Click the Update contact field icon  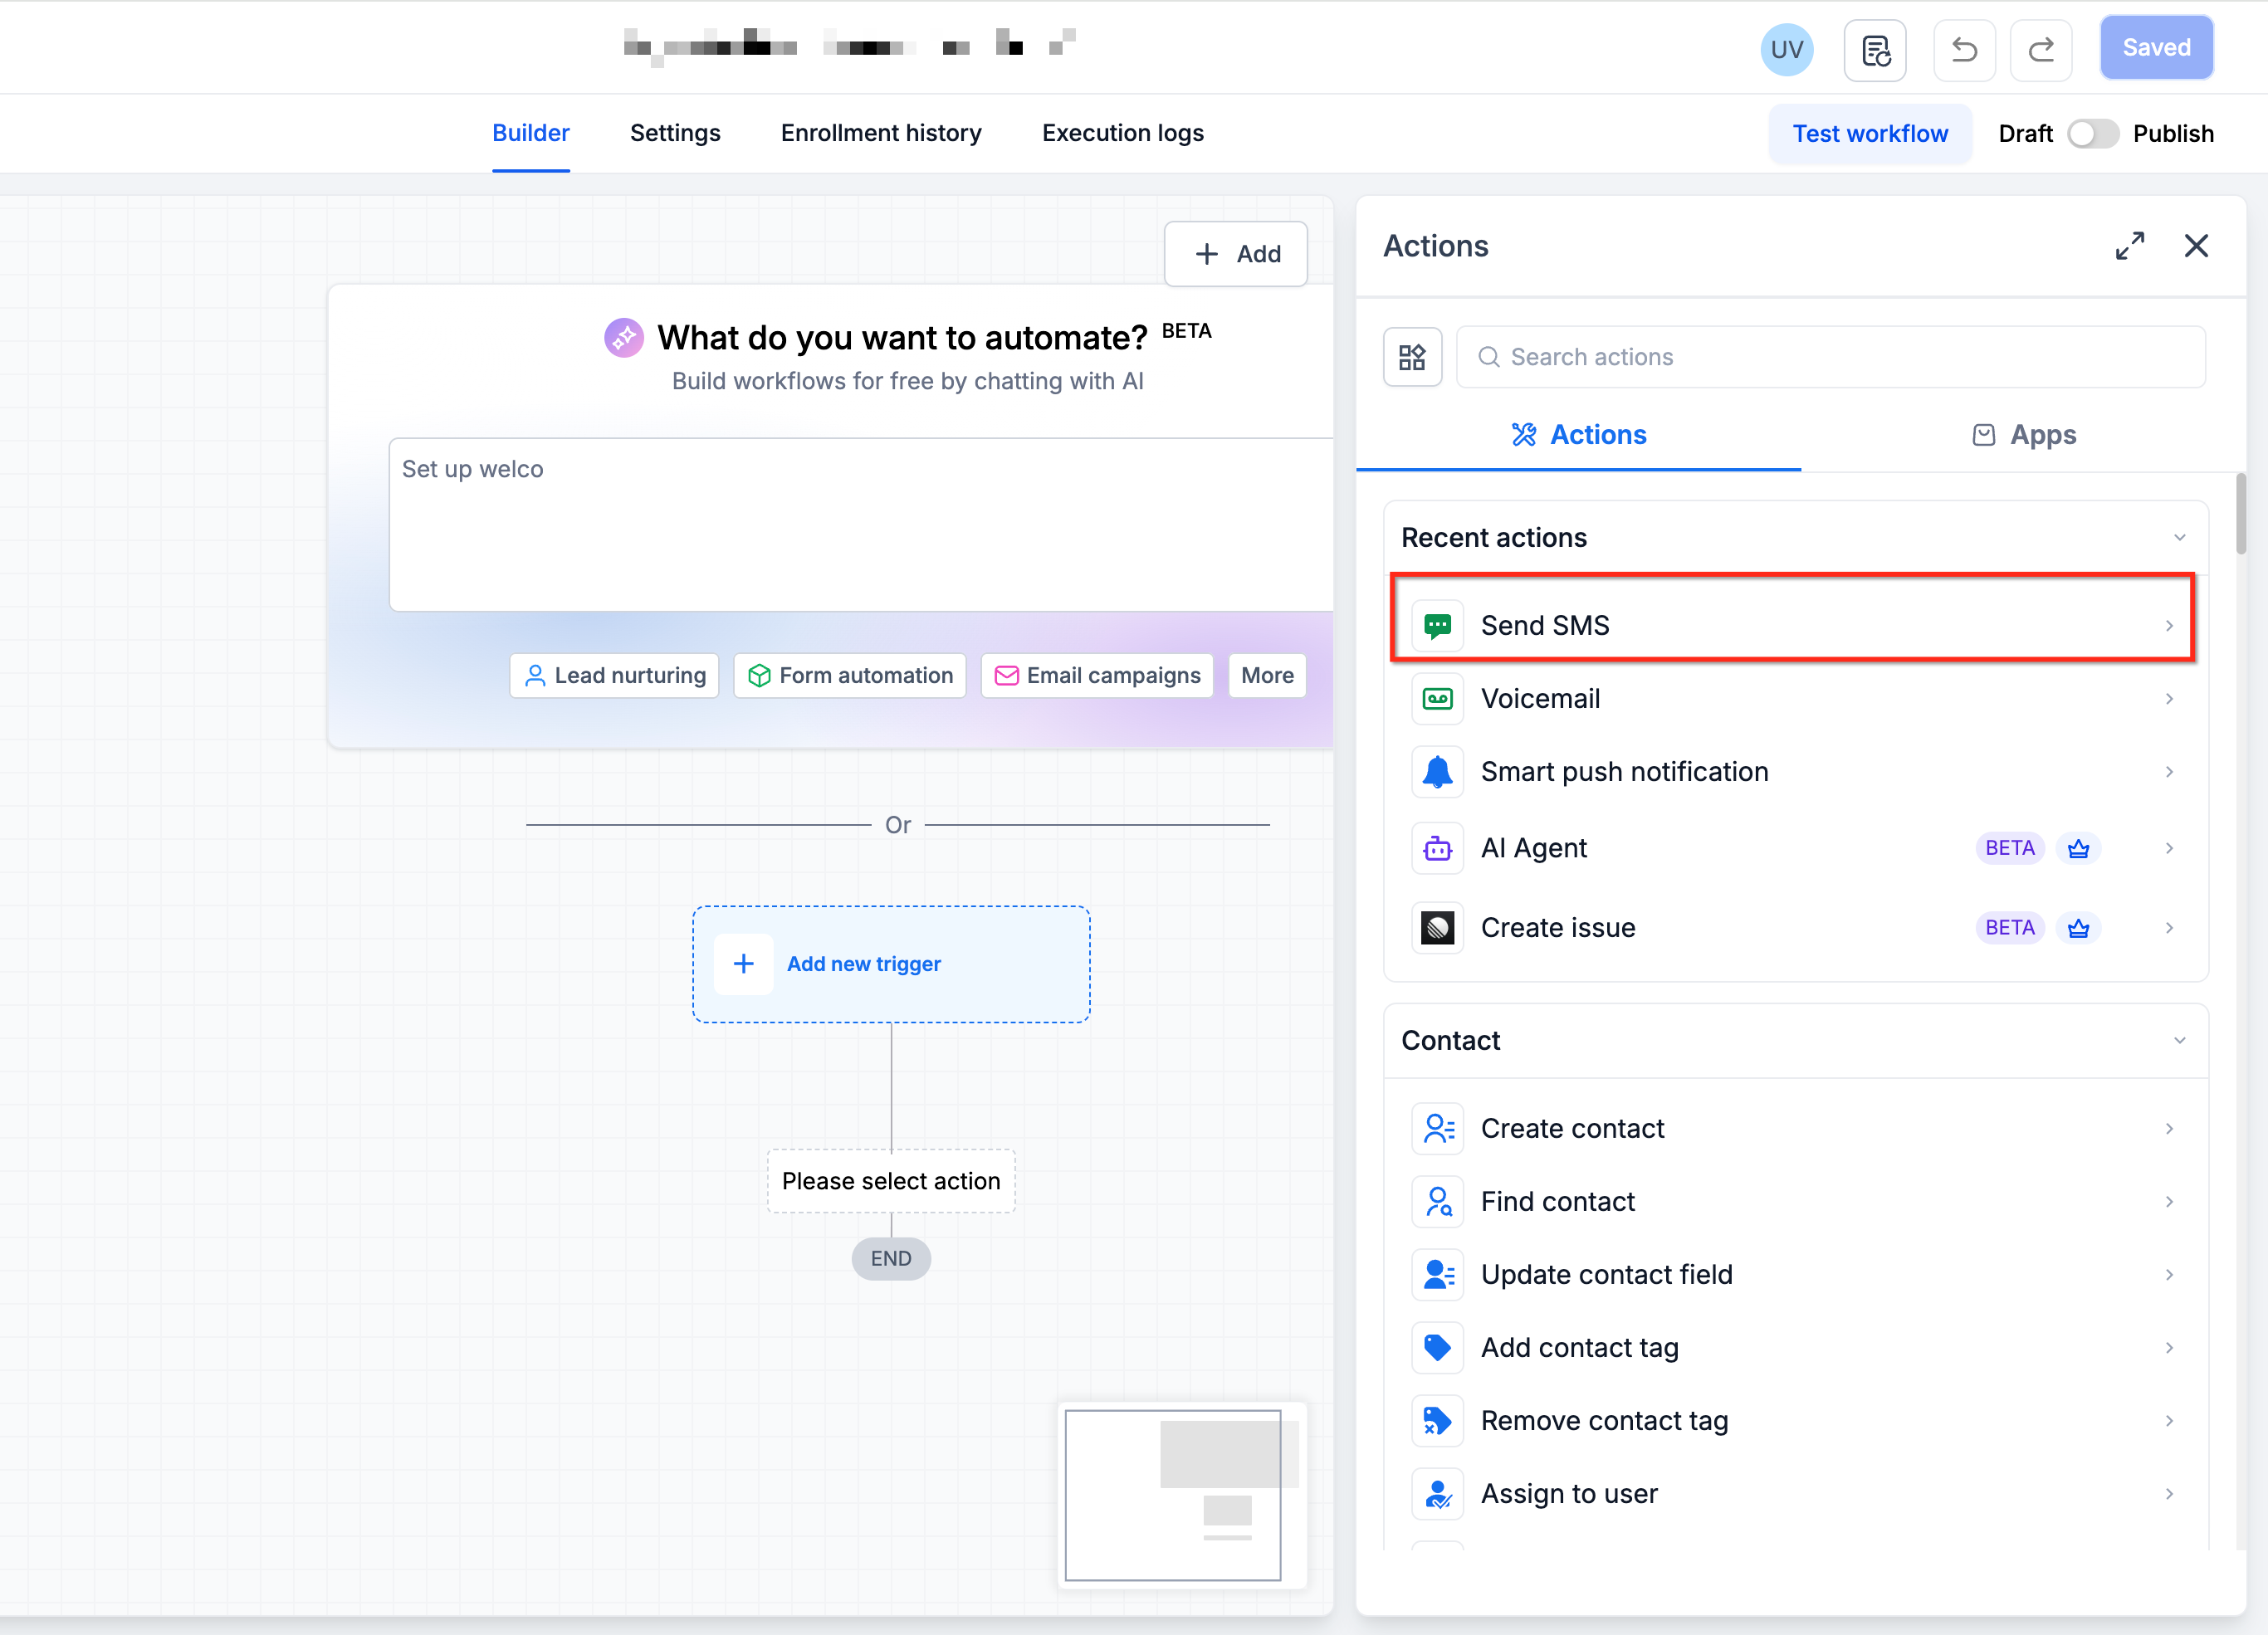pos(1437,1275)
